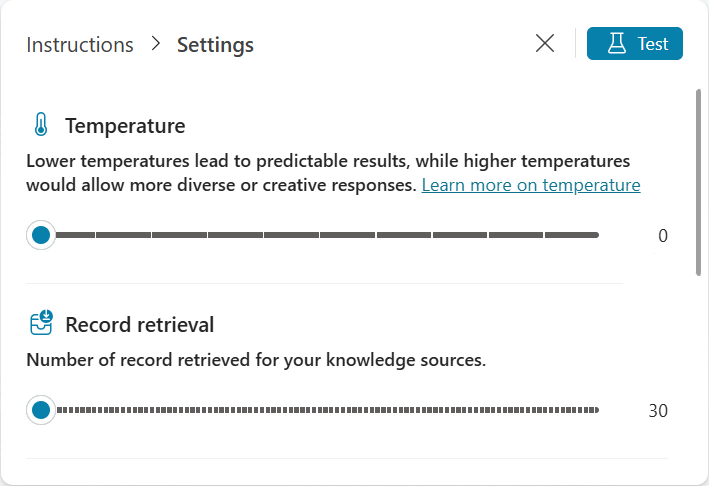This screenshot has width=709, height=486.
Task: Click the Record retrieval slider handle
Action: [x=41, y=410]
